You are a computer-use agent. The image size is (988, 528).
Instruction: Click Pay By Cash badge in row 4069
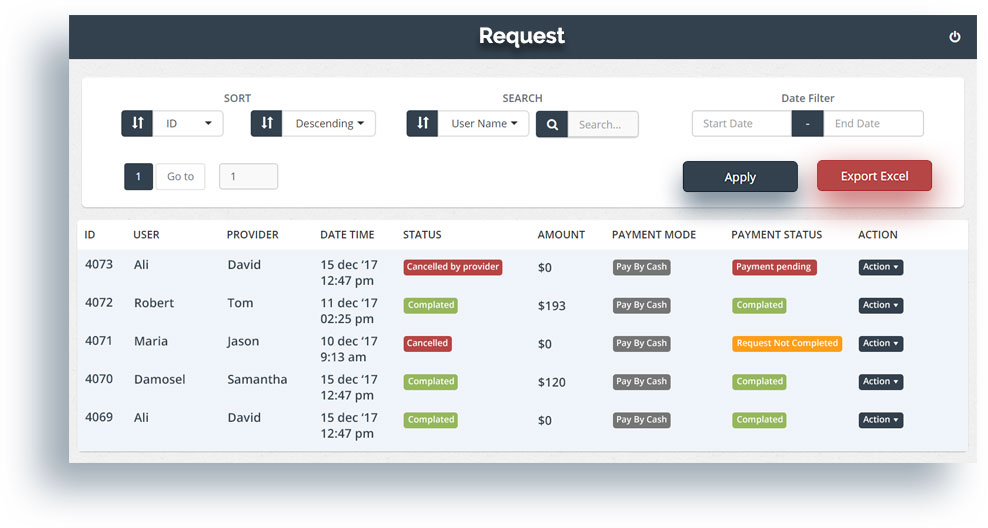pos(641,420)
